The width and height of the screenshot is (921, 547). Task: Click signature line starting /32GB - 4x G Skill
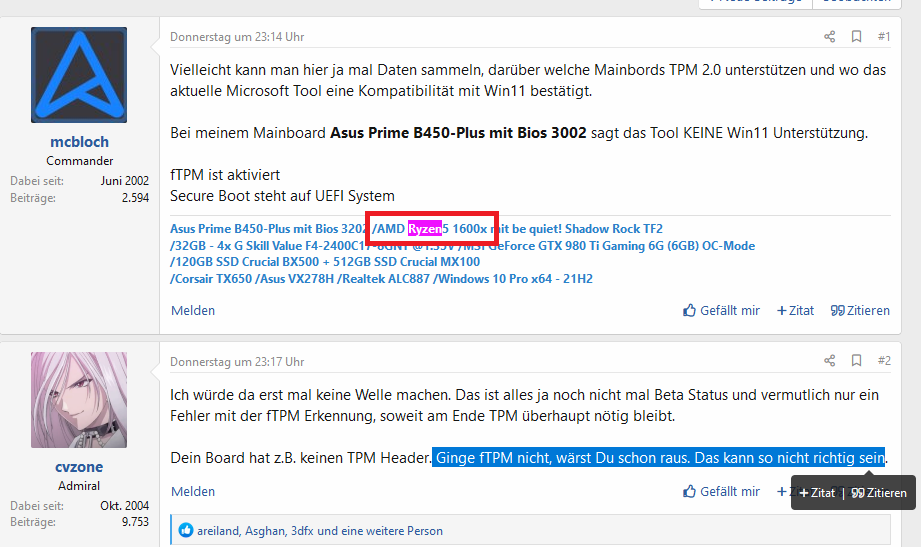pos(462,246)
